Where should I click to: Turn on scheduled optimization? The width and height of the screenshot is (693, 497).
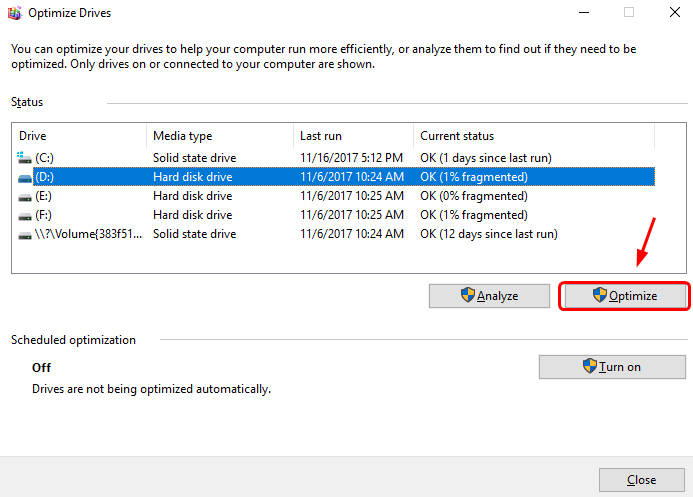coord(612,367)
